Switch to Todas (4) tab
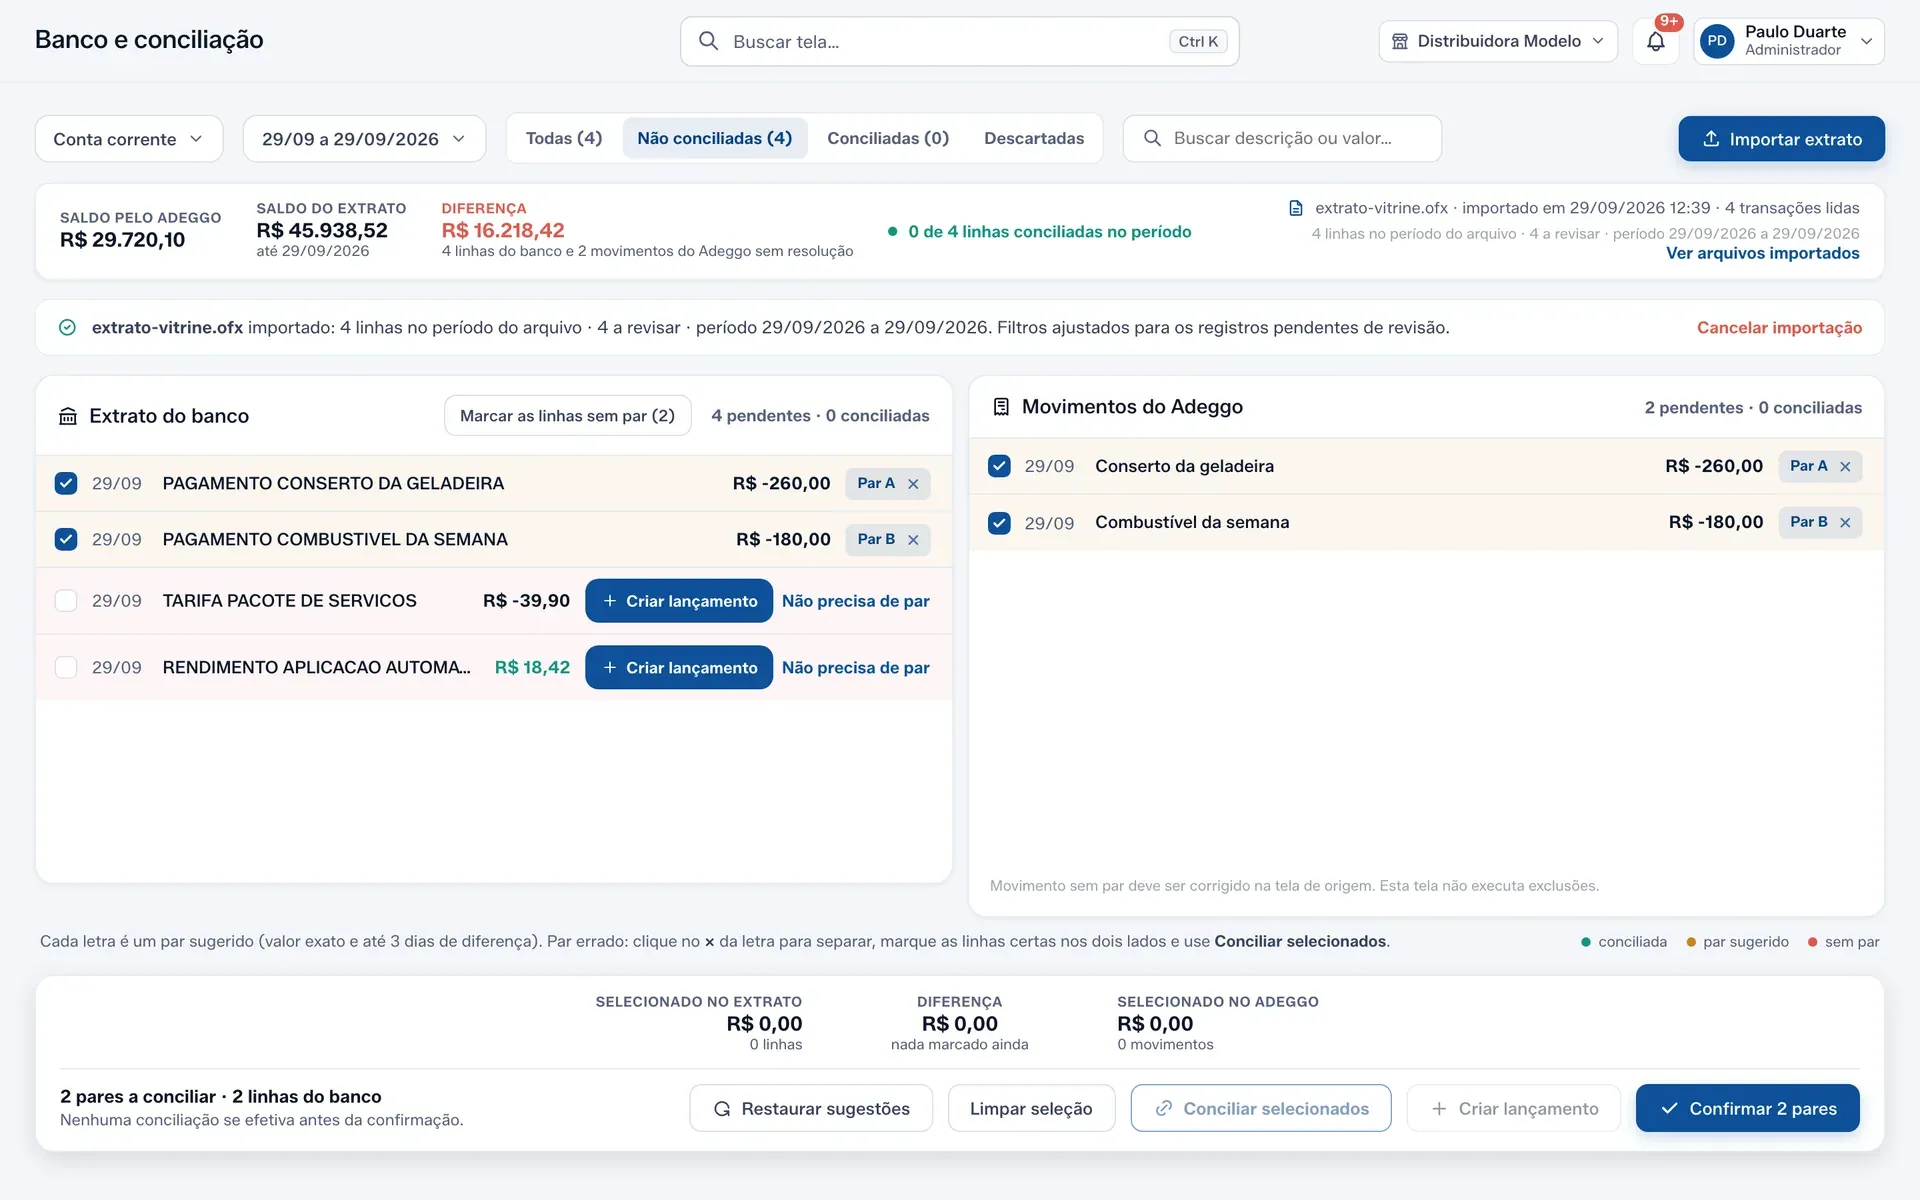The height and width of the screenshot is (1200, 1920). (564, 138)
